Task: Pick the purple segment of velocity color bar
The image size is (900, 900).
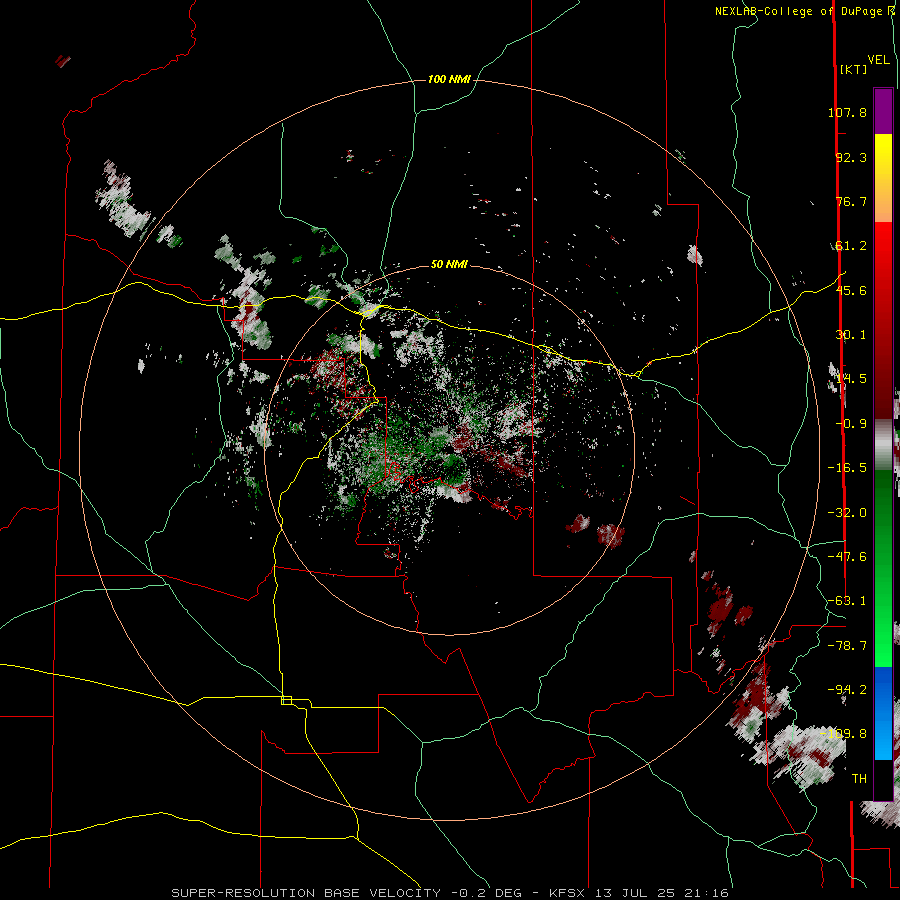Action: 883,111
